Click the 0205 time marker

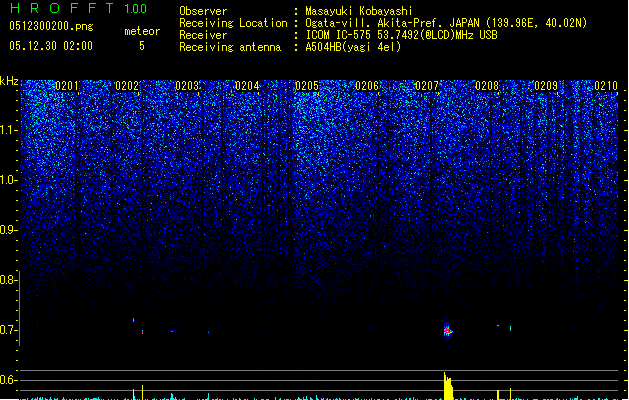click(x=307, y=86)
